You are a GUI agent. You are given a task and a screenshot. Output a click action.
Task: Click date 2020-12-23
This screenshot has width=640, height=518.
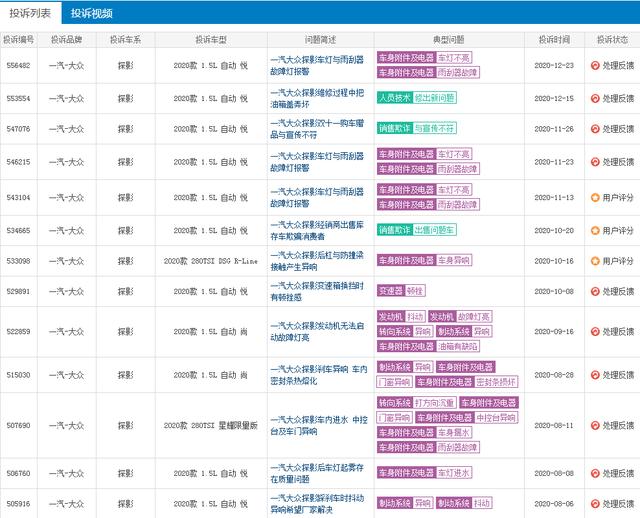554,65
